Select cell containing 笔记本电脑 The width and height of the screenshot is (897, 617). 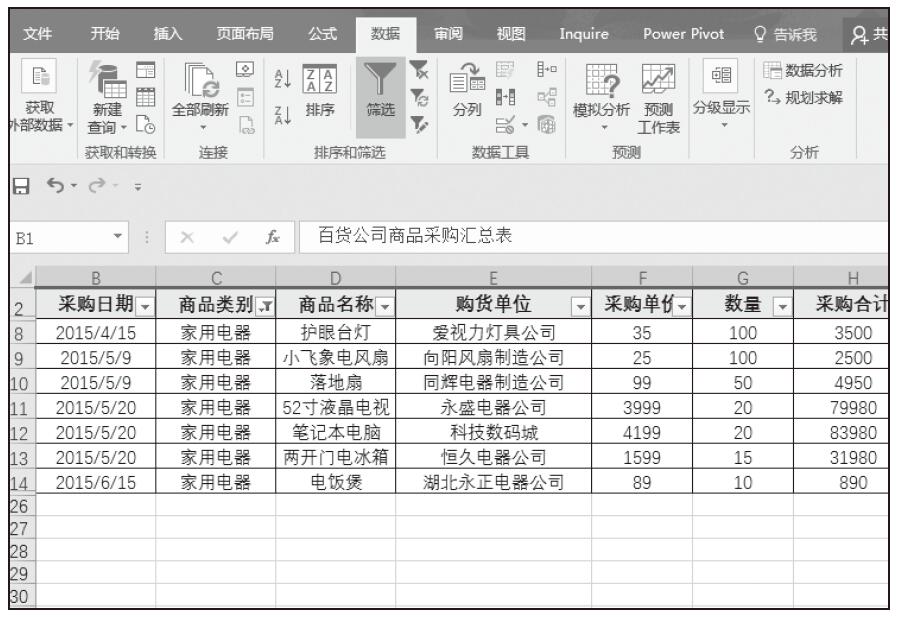click(335, 432)
